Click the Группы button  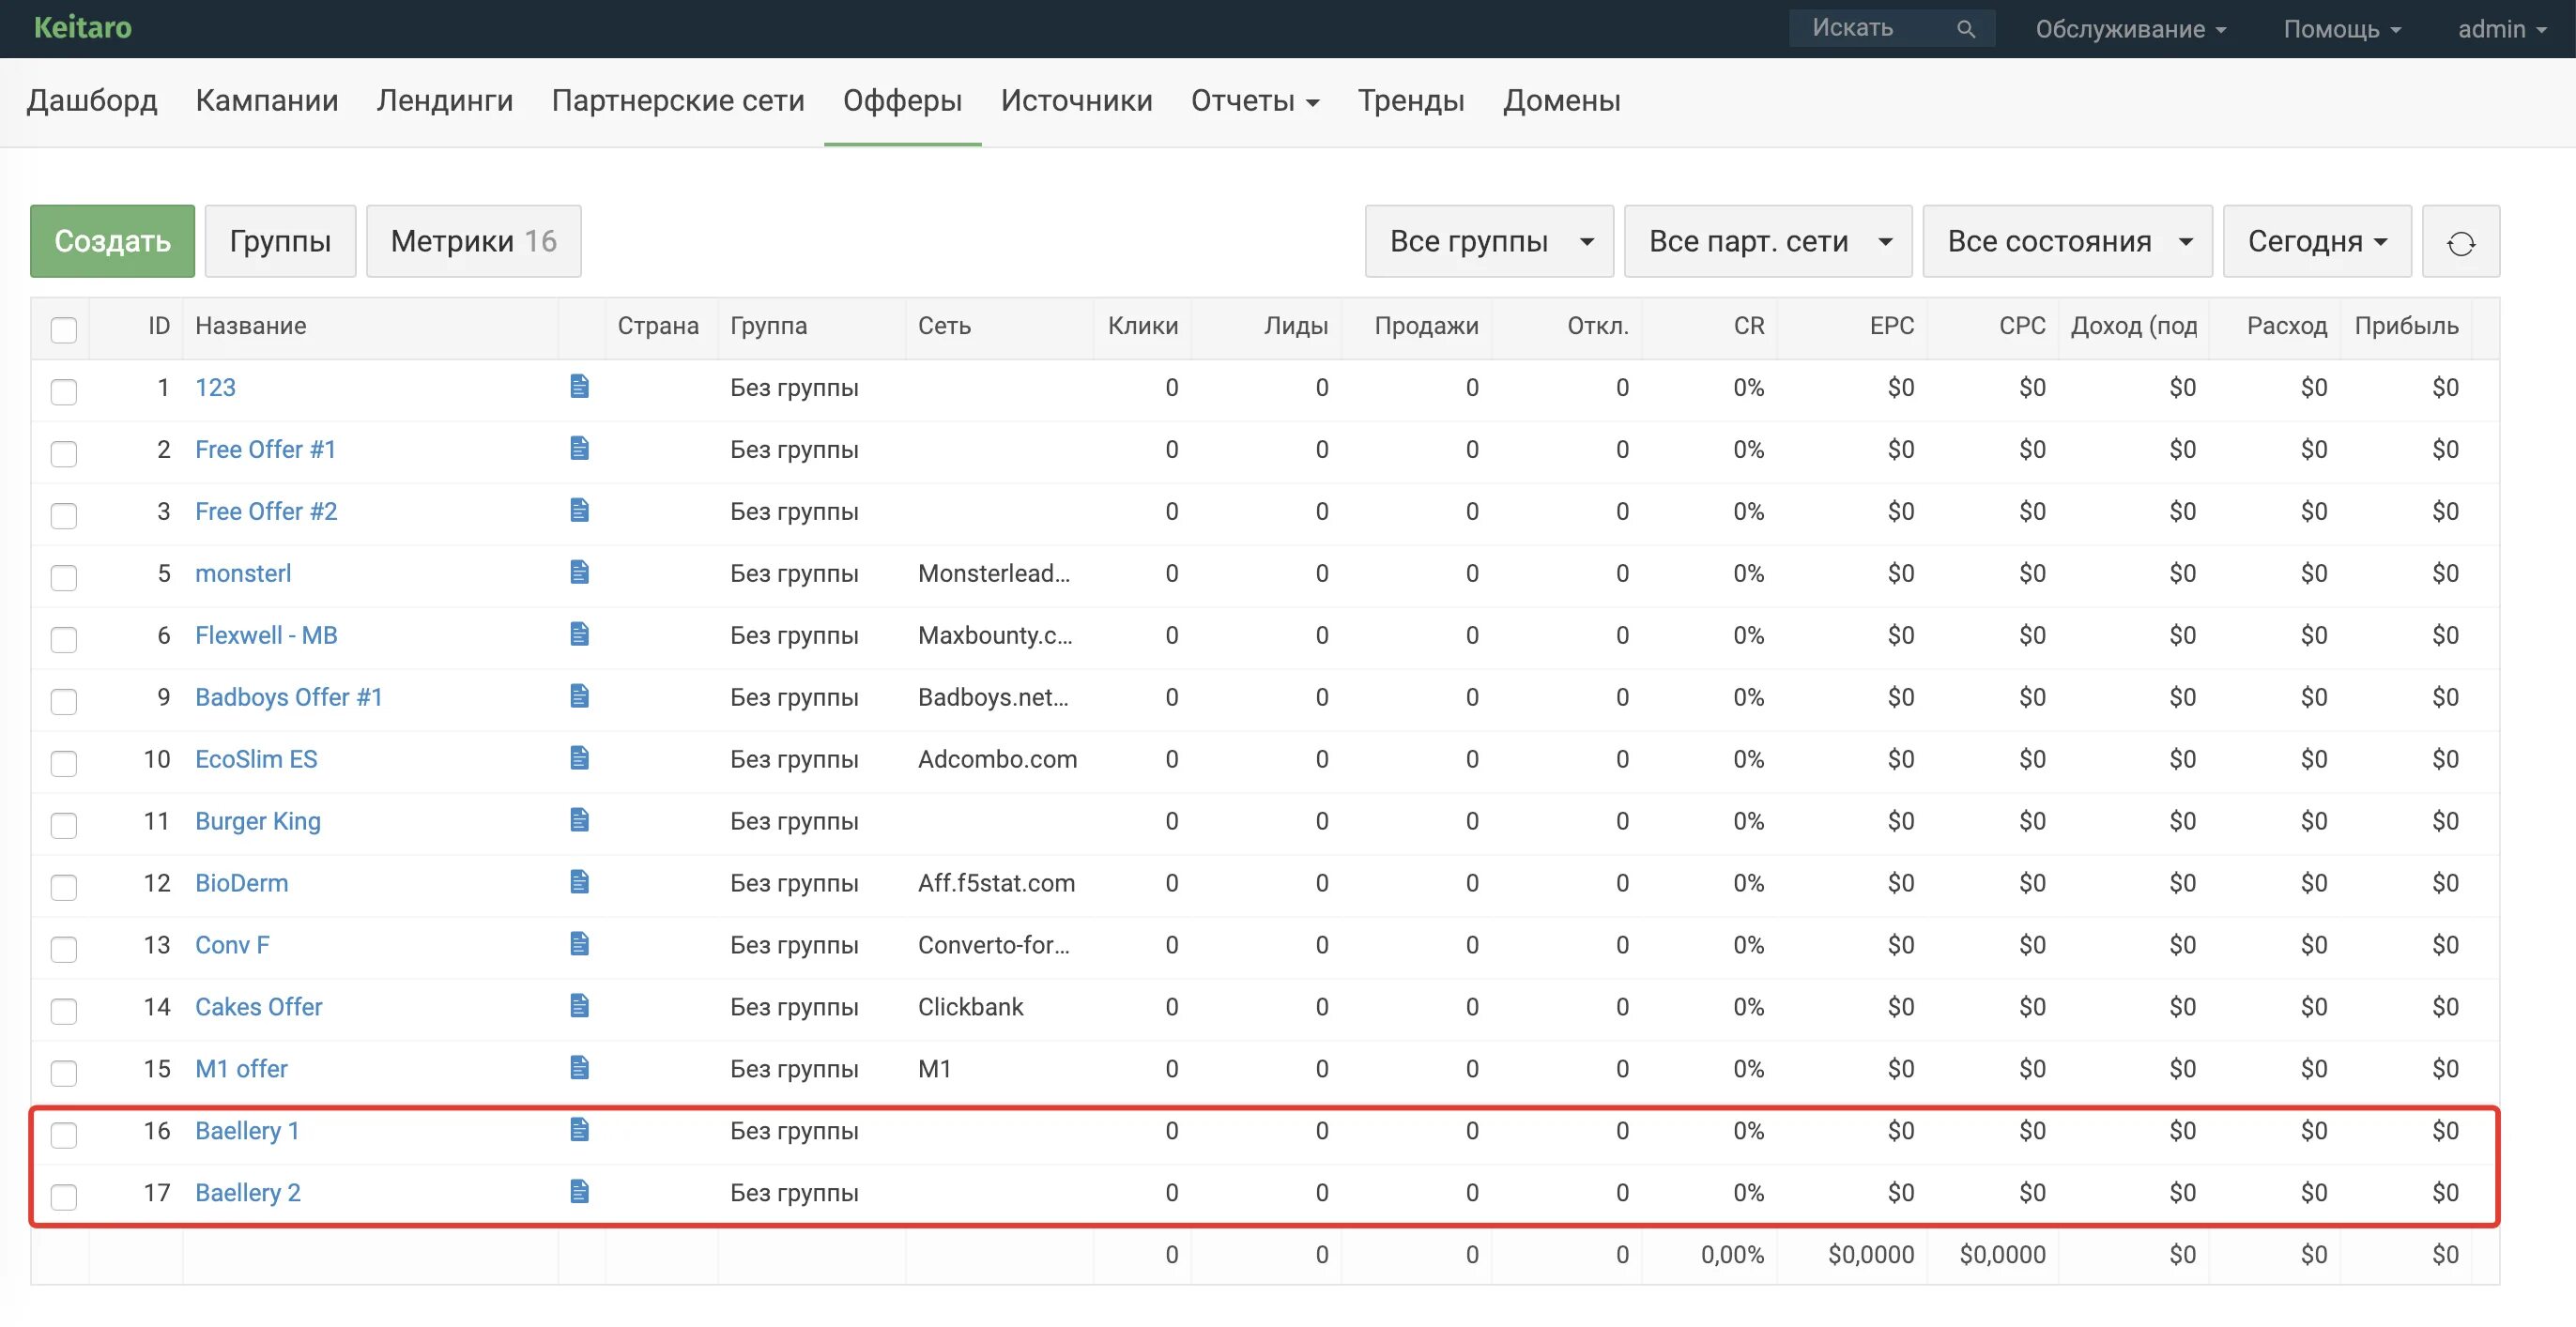(x=280, y=242)
